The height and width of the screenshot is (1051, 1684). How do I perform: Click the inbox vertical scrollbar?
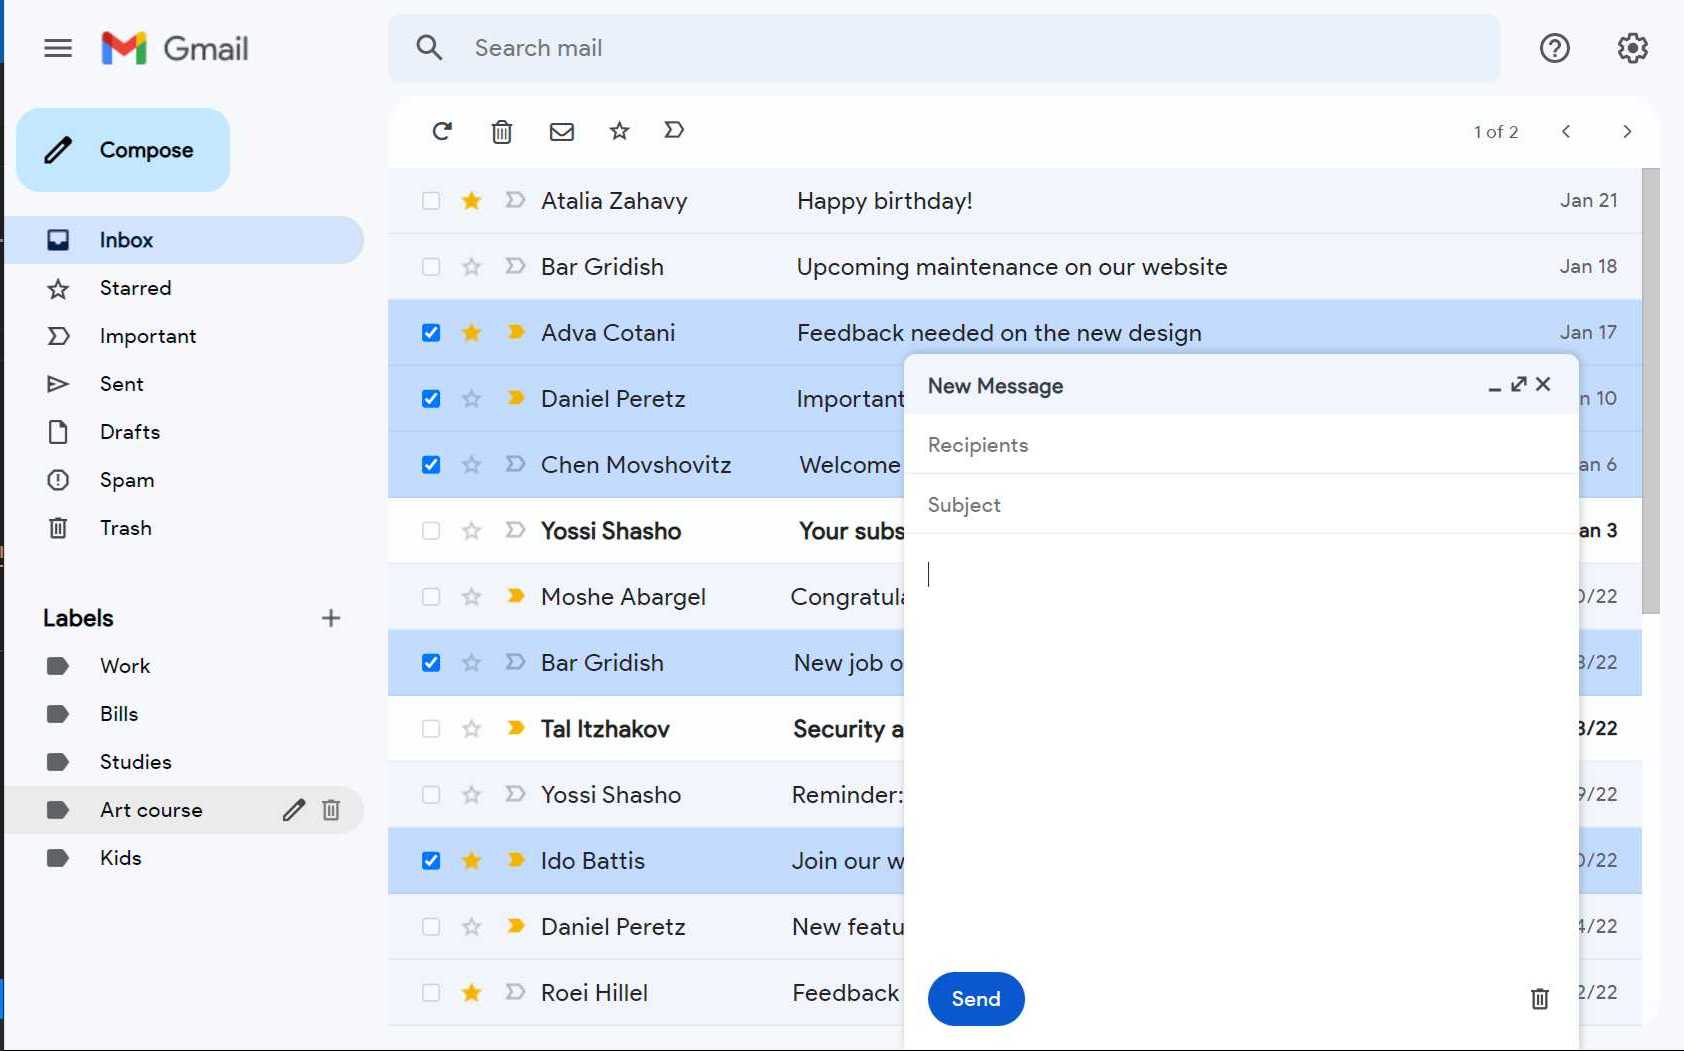[x=1651, y=391]
